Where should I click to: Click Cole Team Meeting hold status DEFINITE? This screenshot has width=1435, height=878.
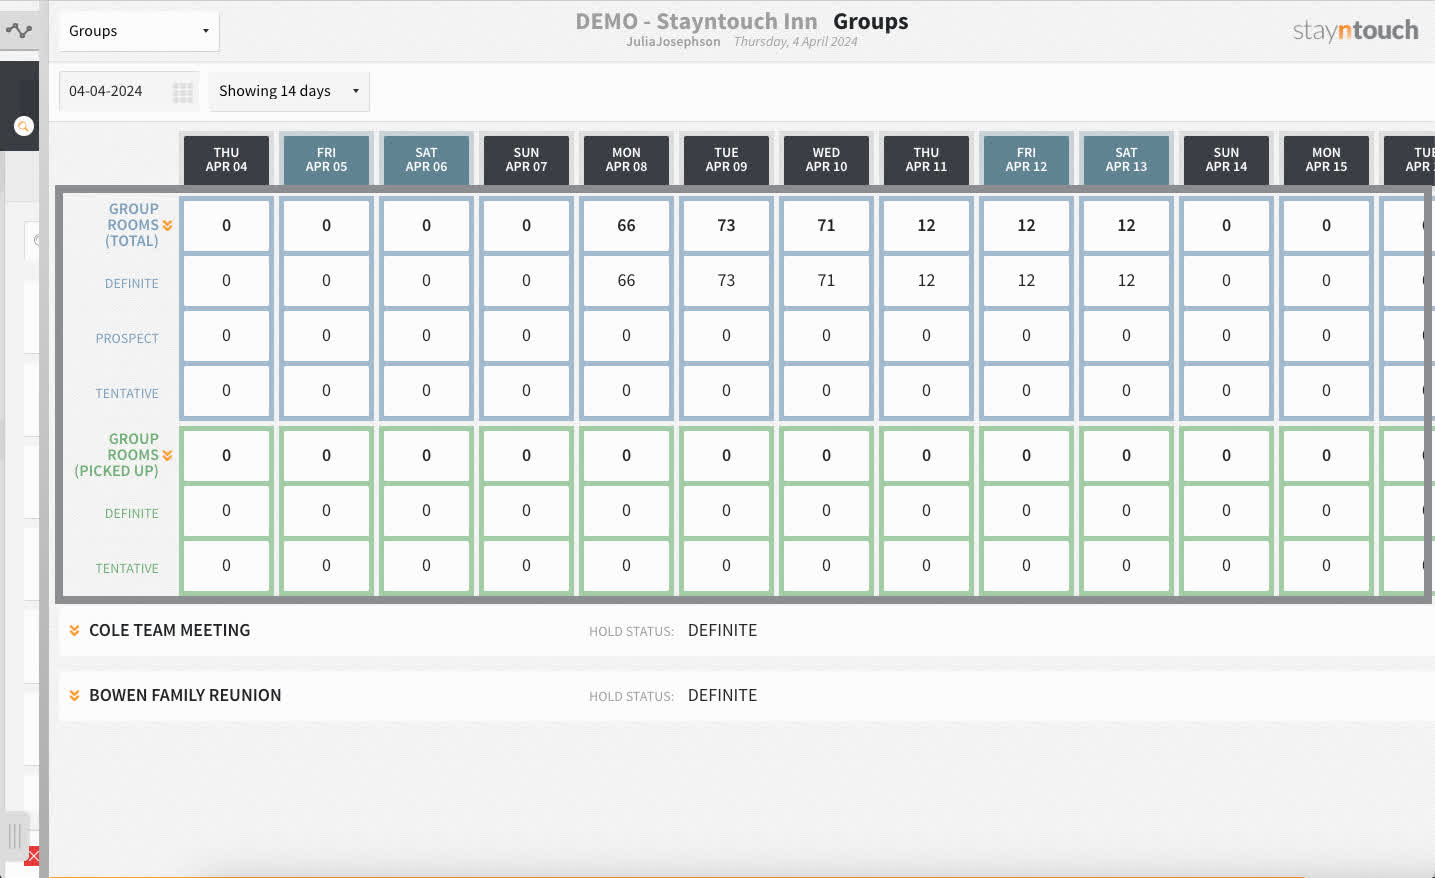tap(722, 631)
